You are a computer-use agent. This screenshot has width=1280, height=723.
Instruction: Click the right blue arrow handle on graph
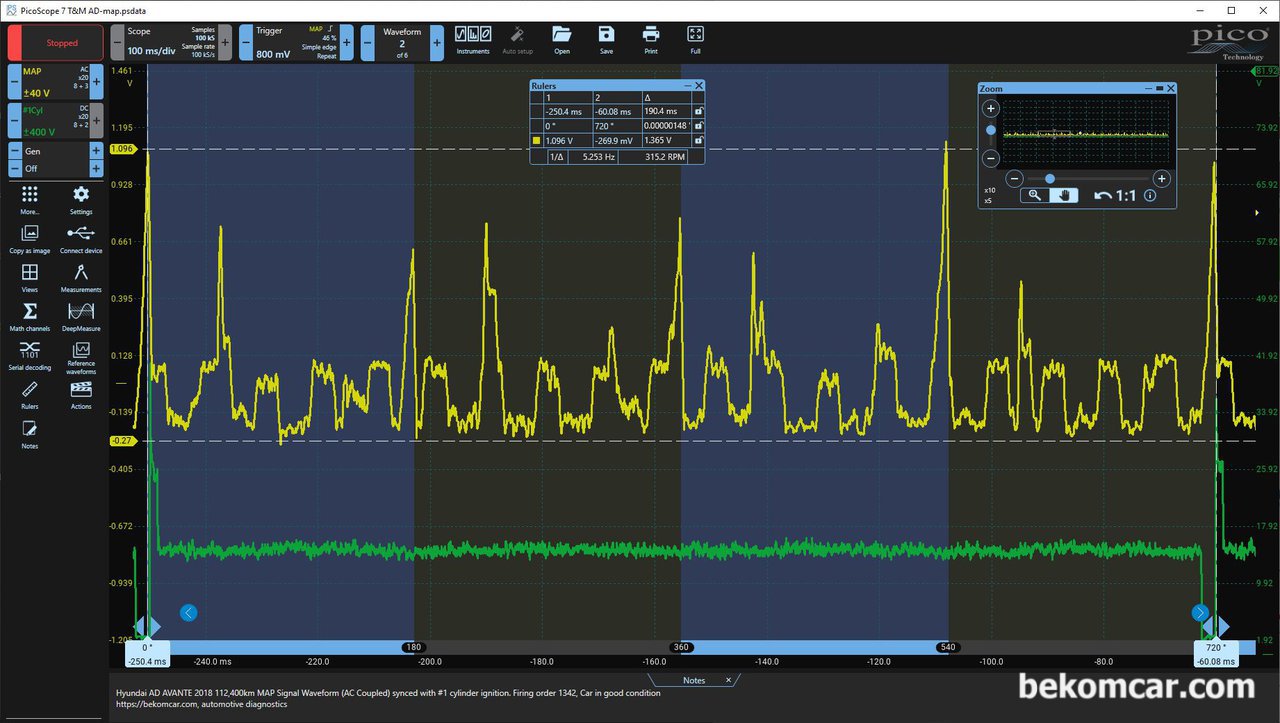point(1200,612)
